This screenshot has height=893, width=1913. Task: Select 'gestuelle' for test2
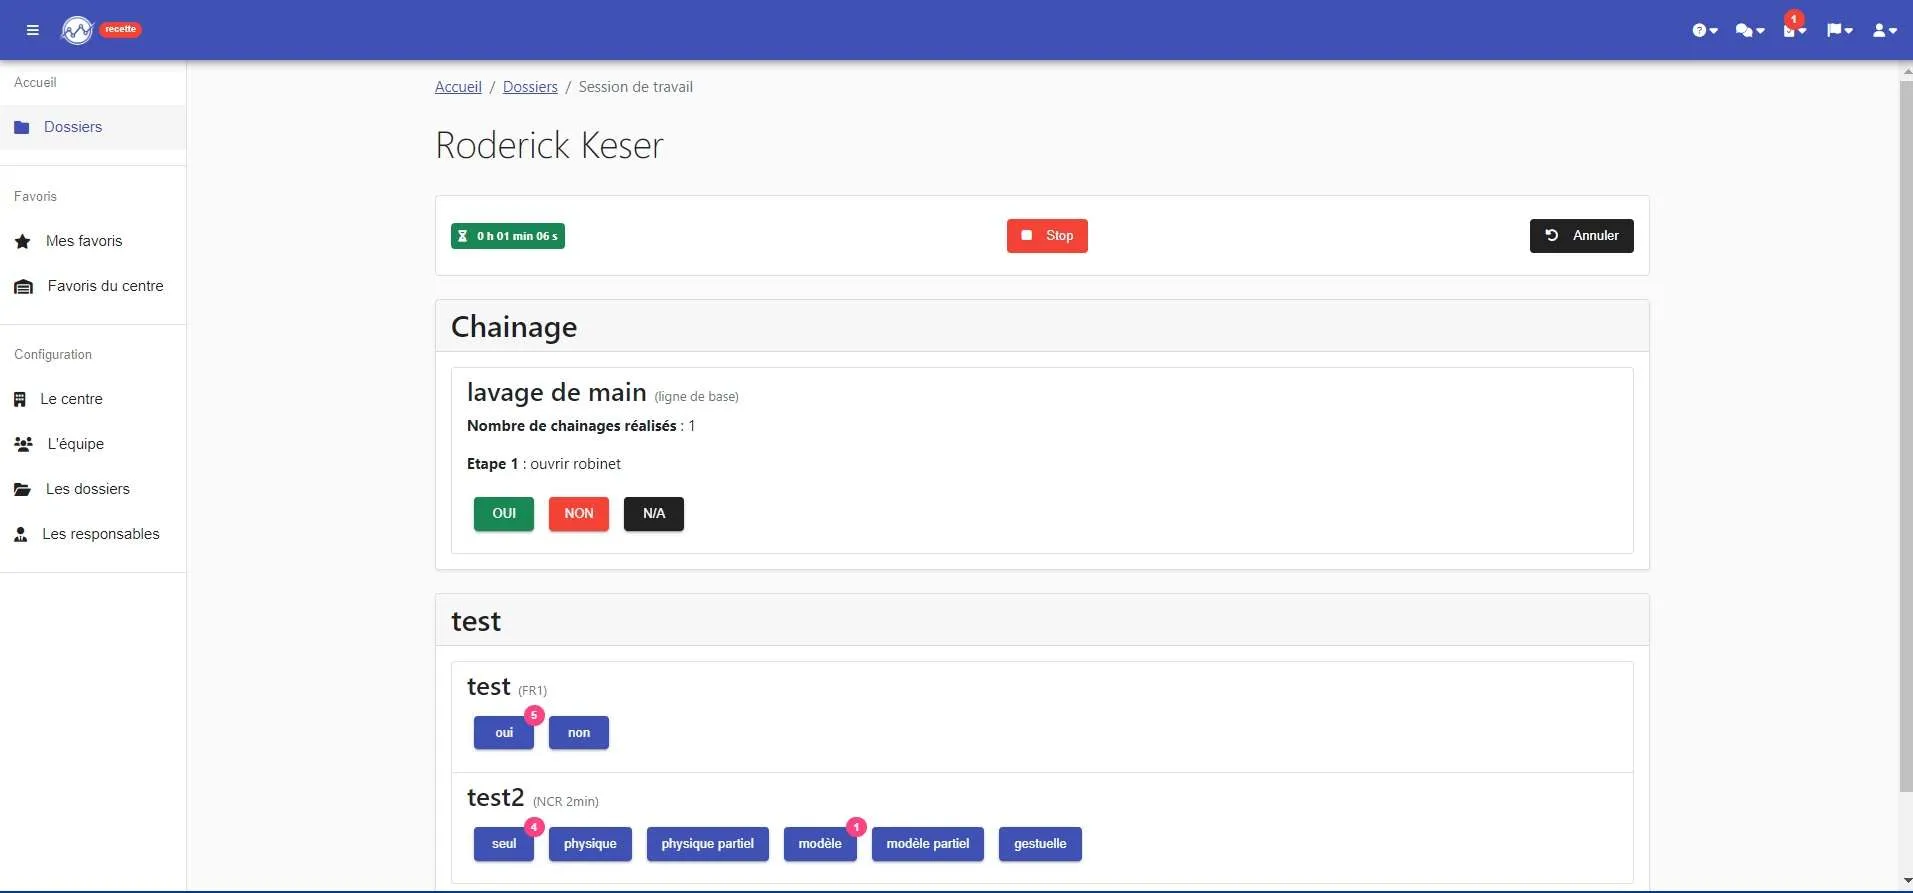coord(1040,844)
